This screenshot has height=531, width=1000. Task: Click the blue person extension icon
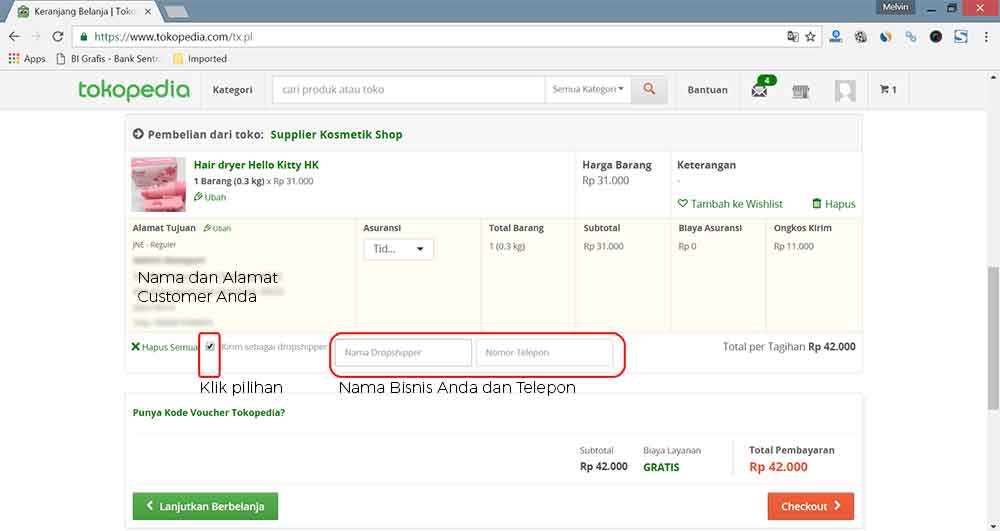click(835, 36)
